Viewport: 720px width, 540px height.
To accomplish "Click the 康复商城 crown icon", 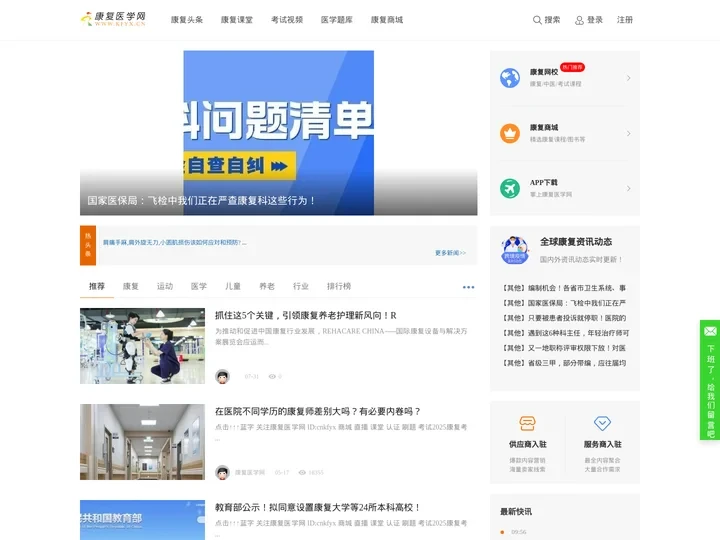I will tap(510, 133).
